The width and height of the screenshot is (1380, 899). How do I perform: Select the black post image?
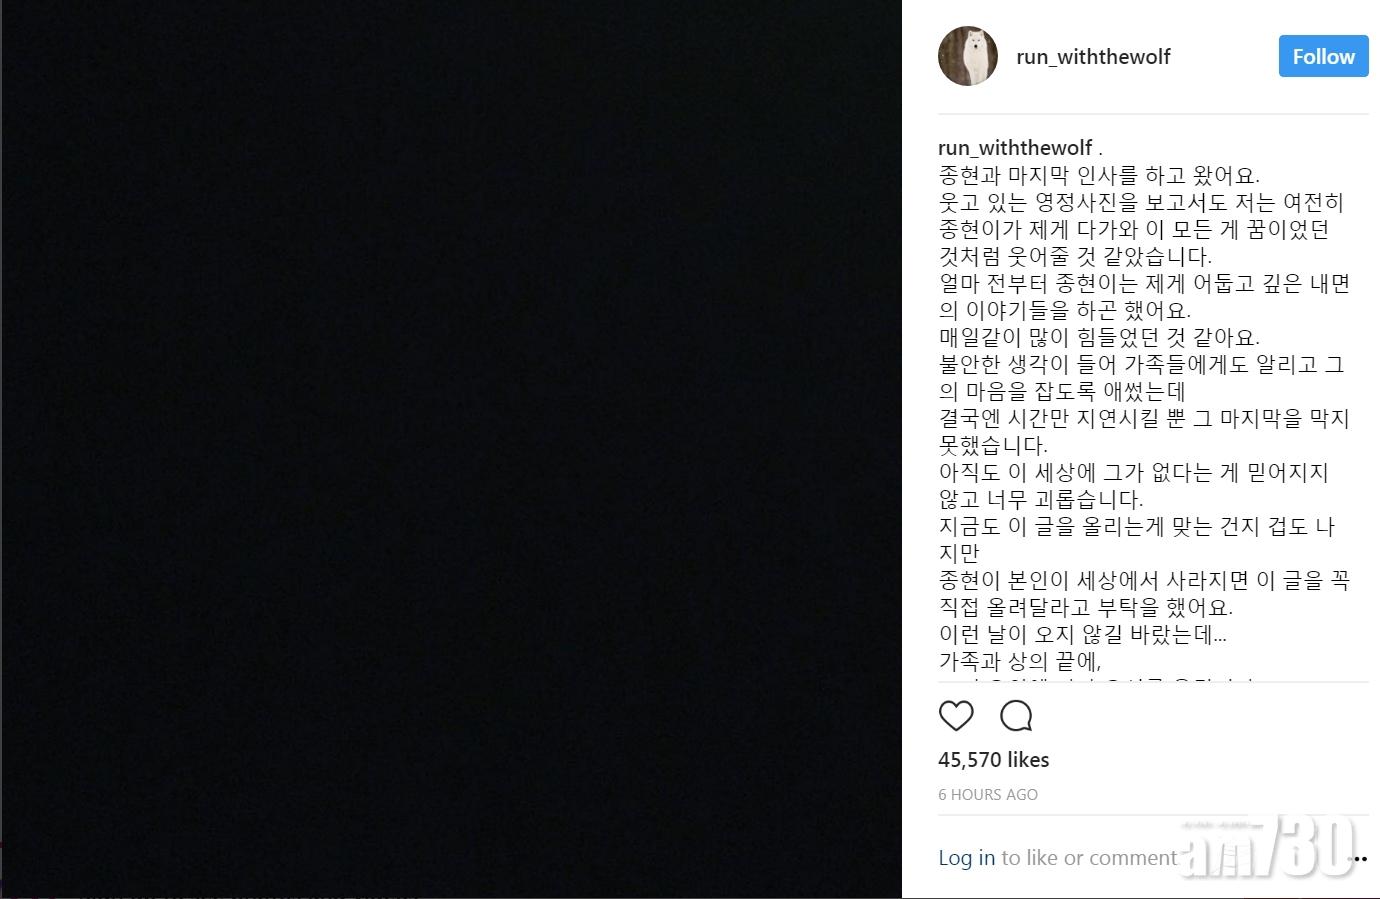click(451, 449)
